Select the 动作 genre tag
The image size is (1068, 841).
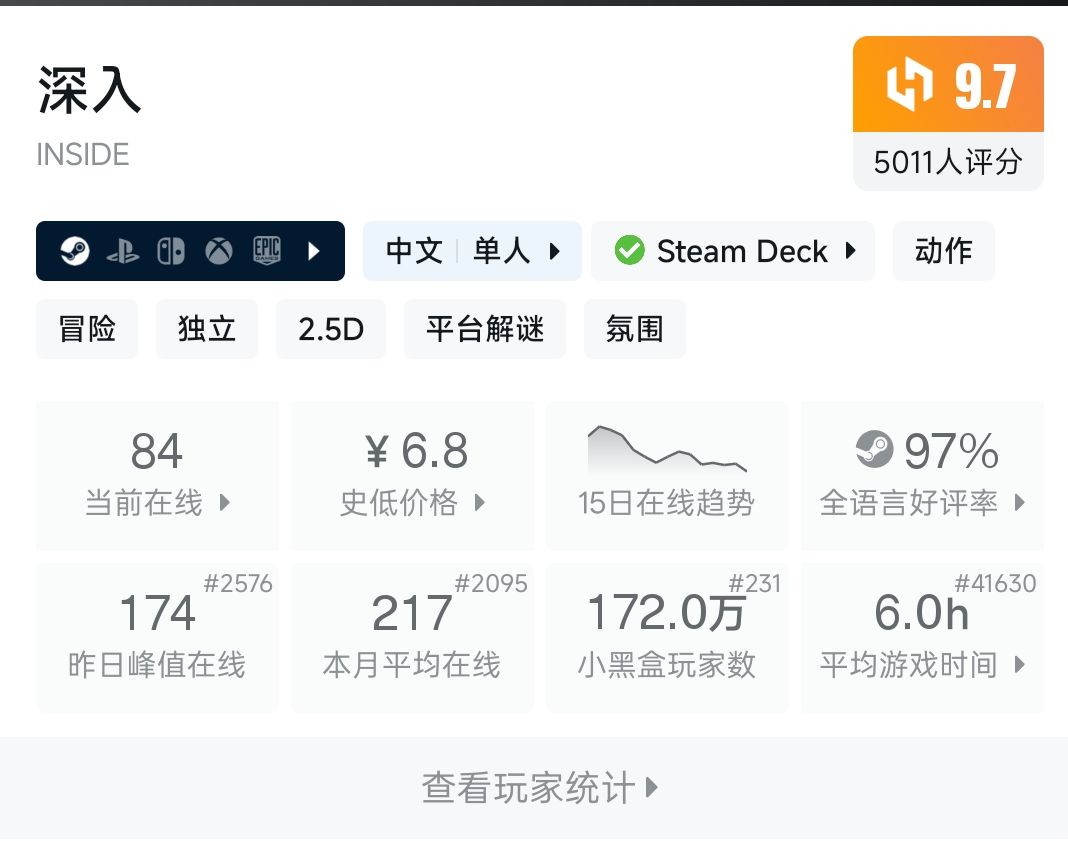[x=943, y=251]
